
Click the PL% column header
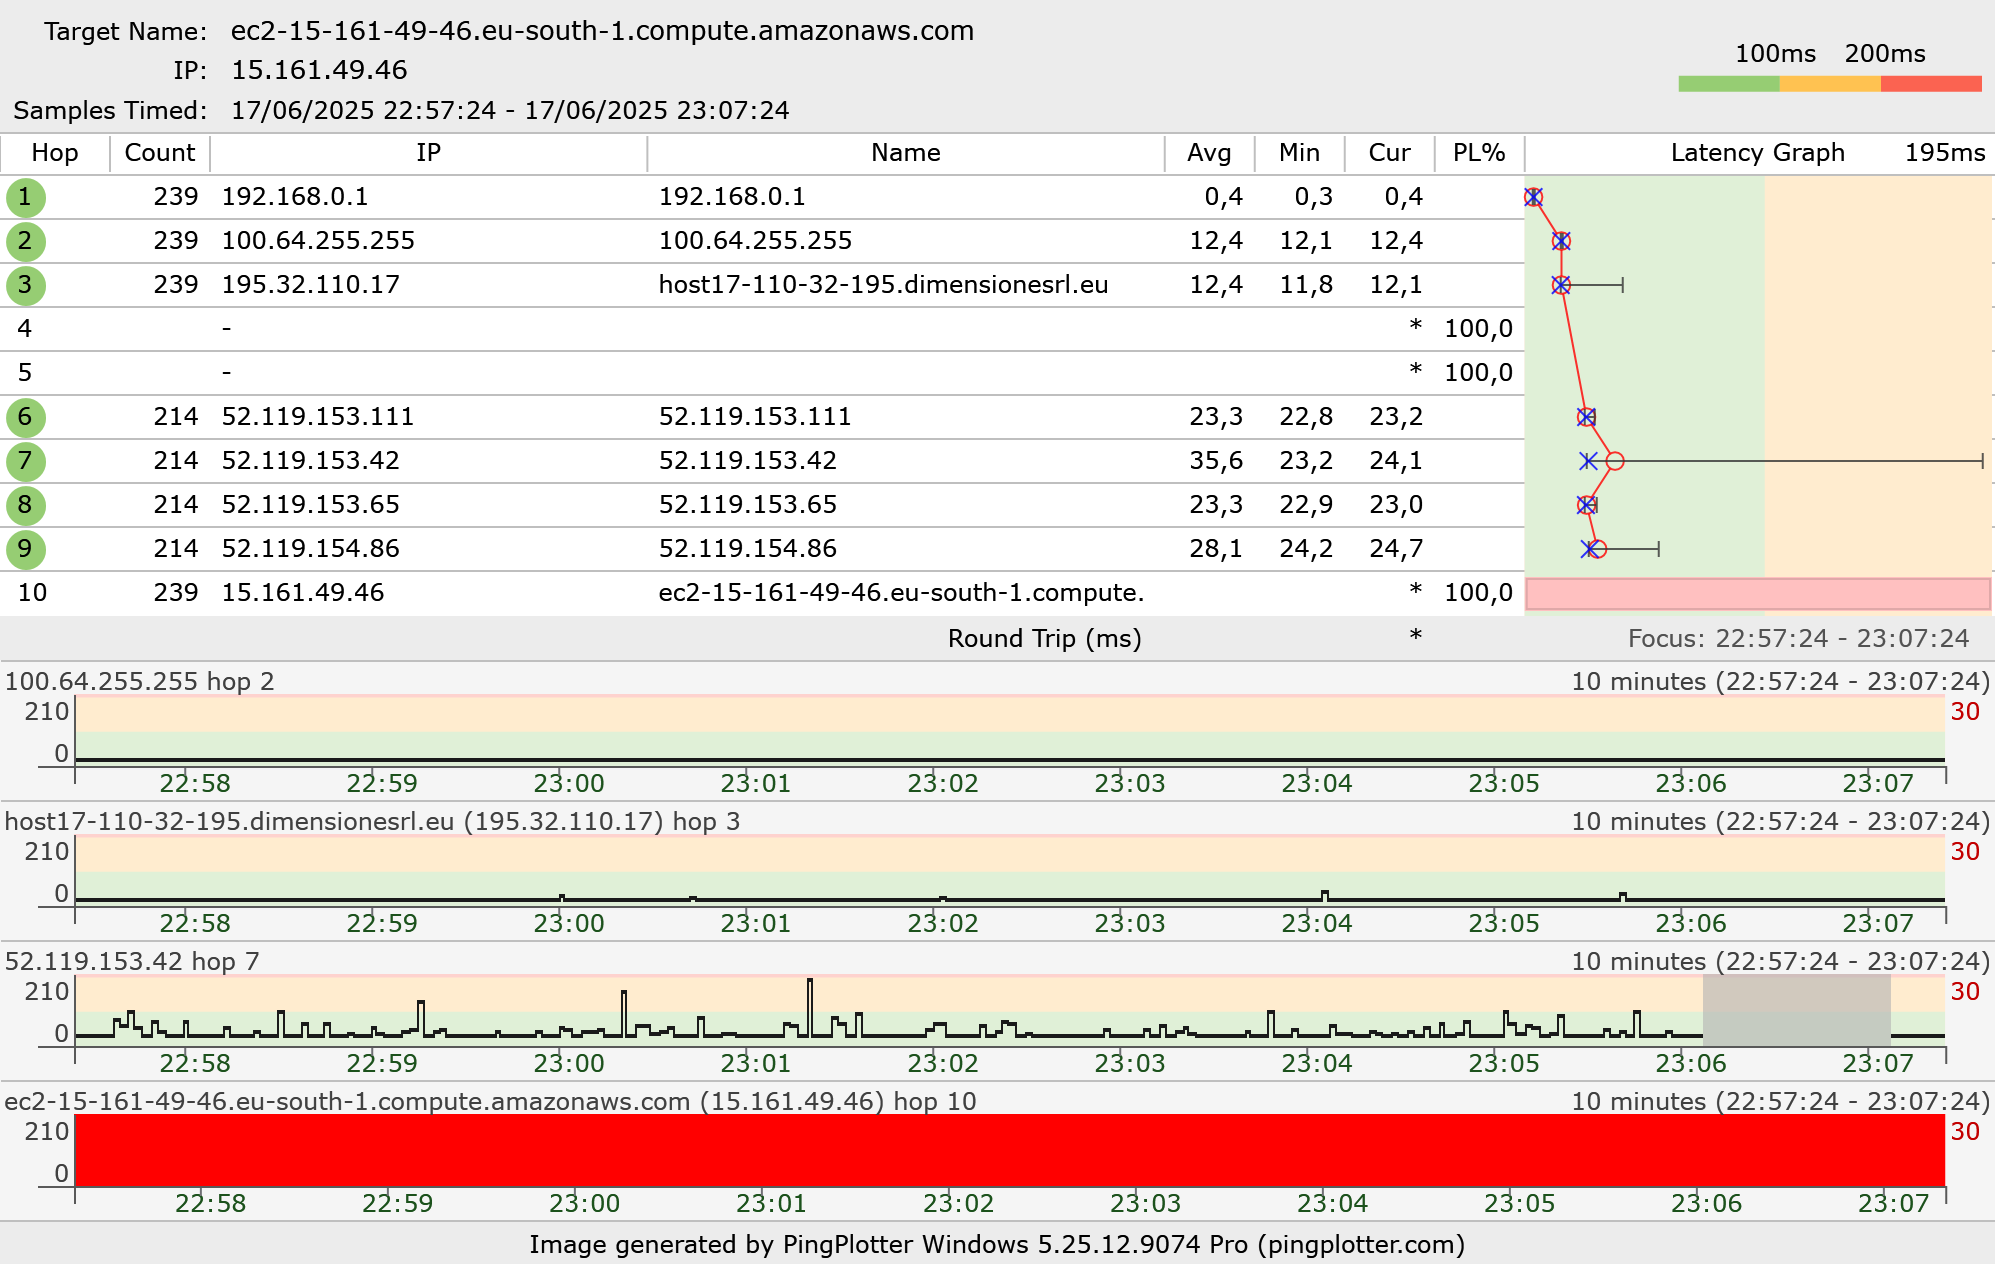coord(1478,153)
